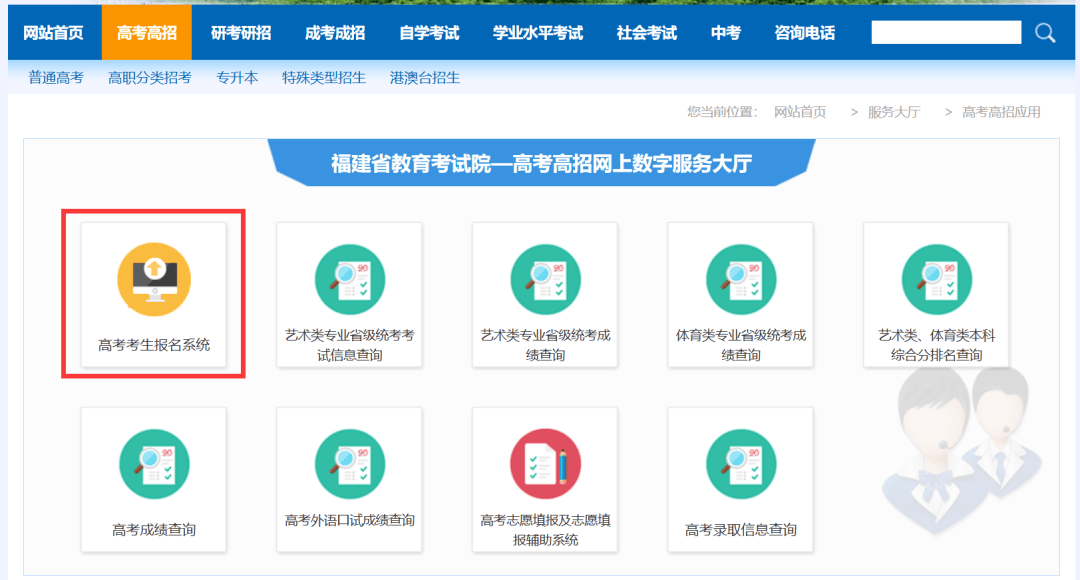Open the 艺术类专业省级统考成绩查询 icon
Image resolution: width=1080 pixels, height=580 pixels.
(545, 279)
